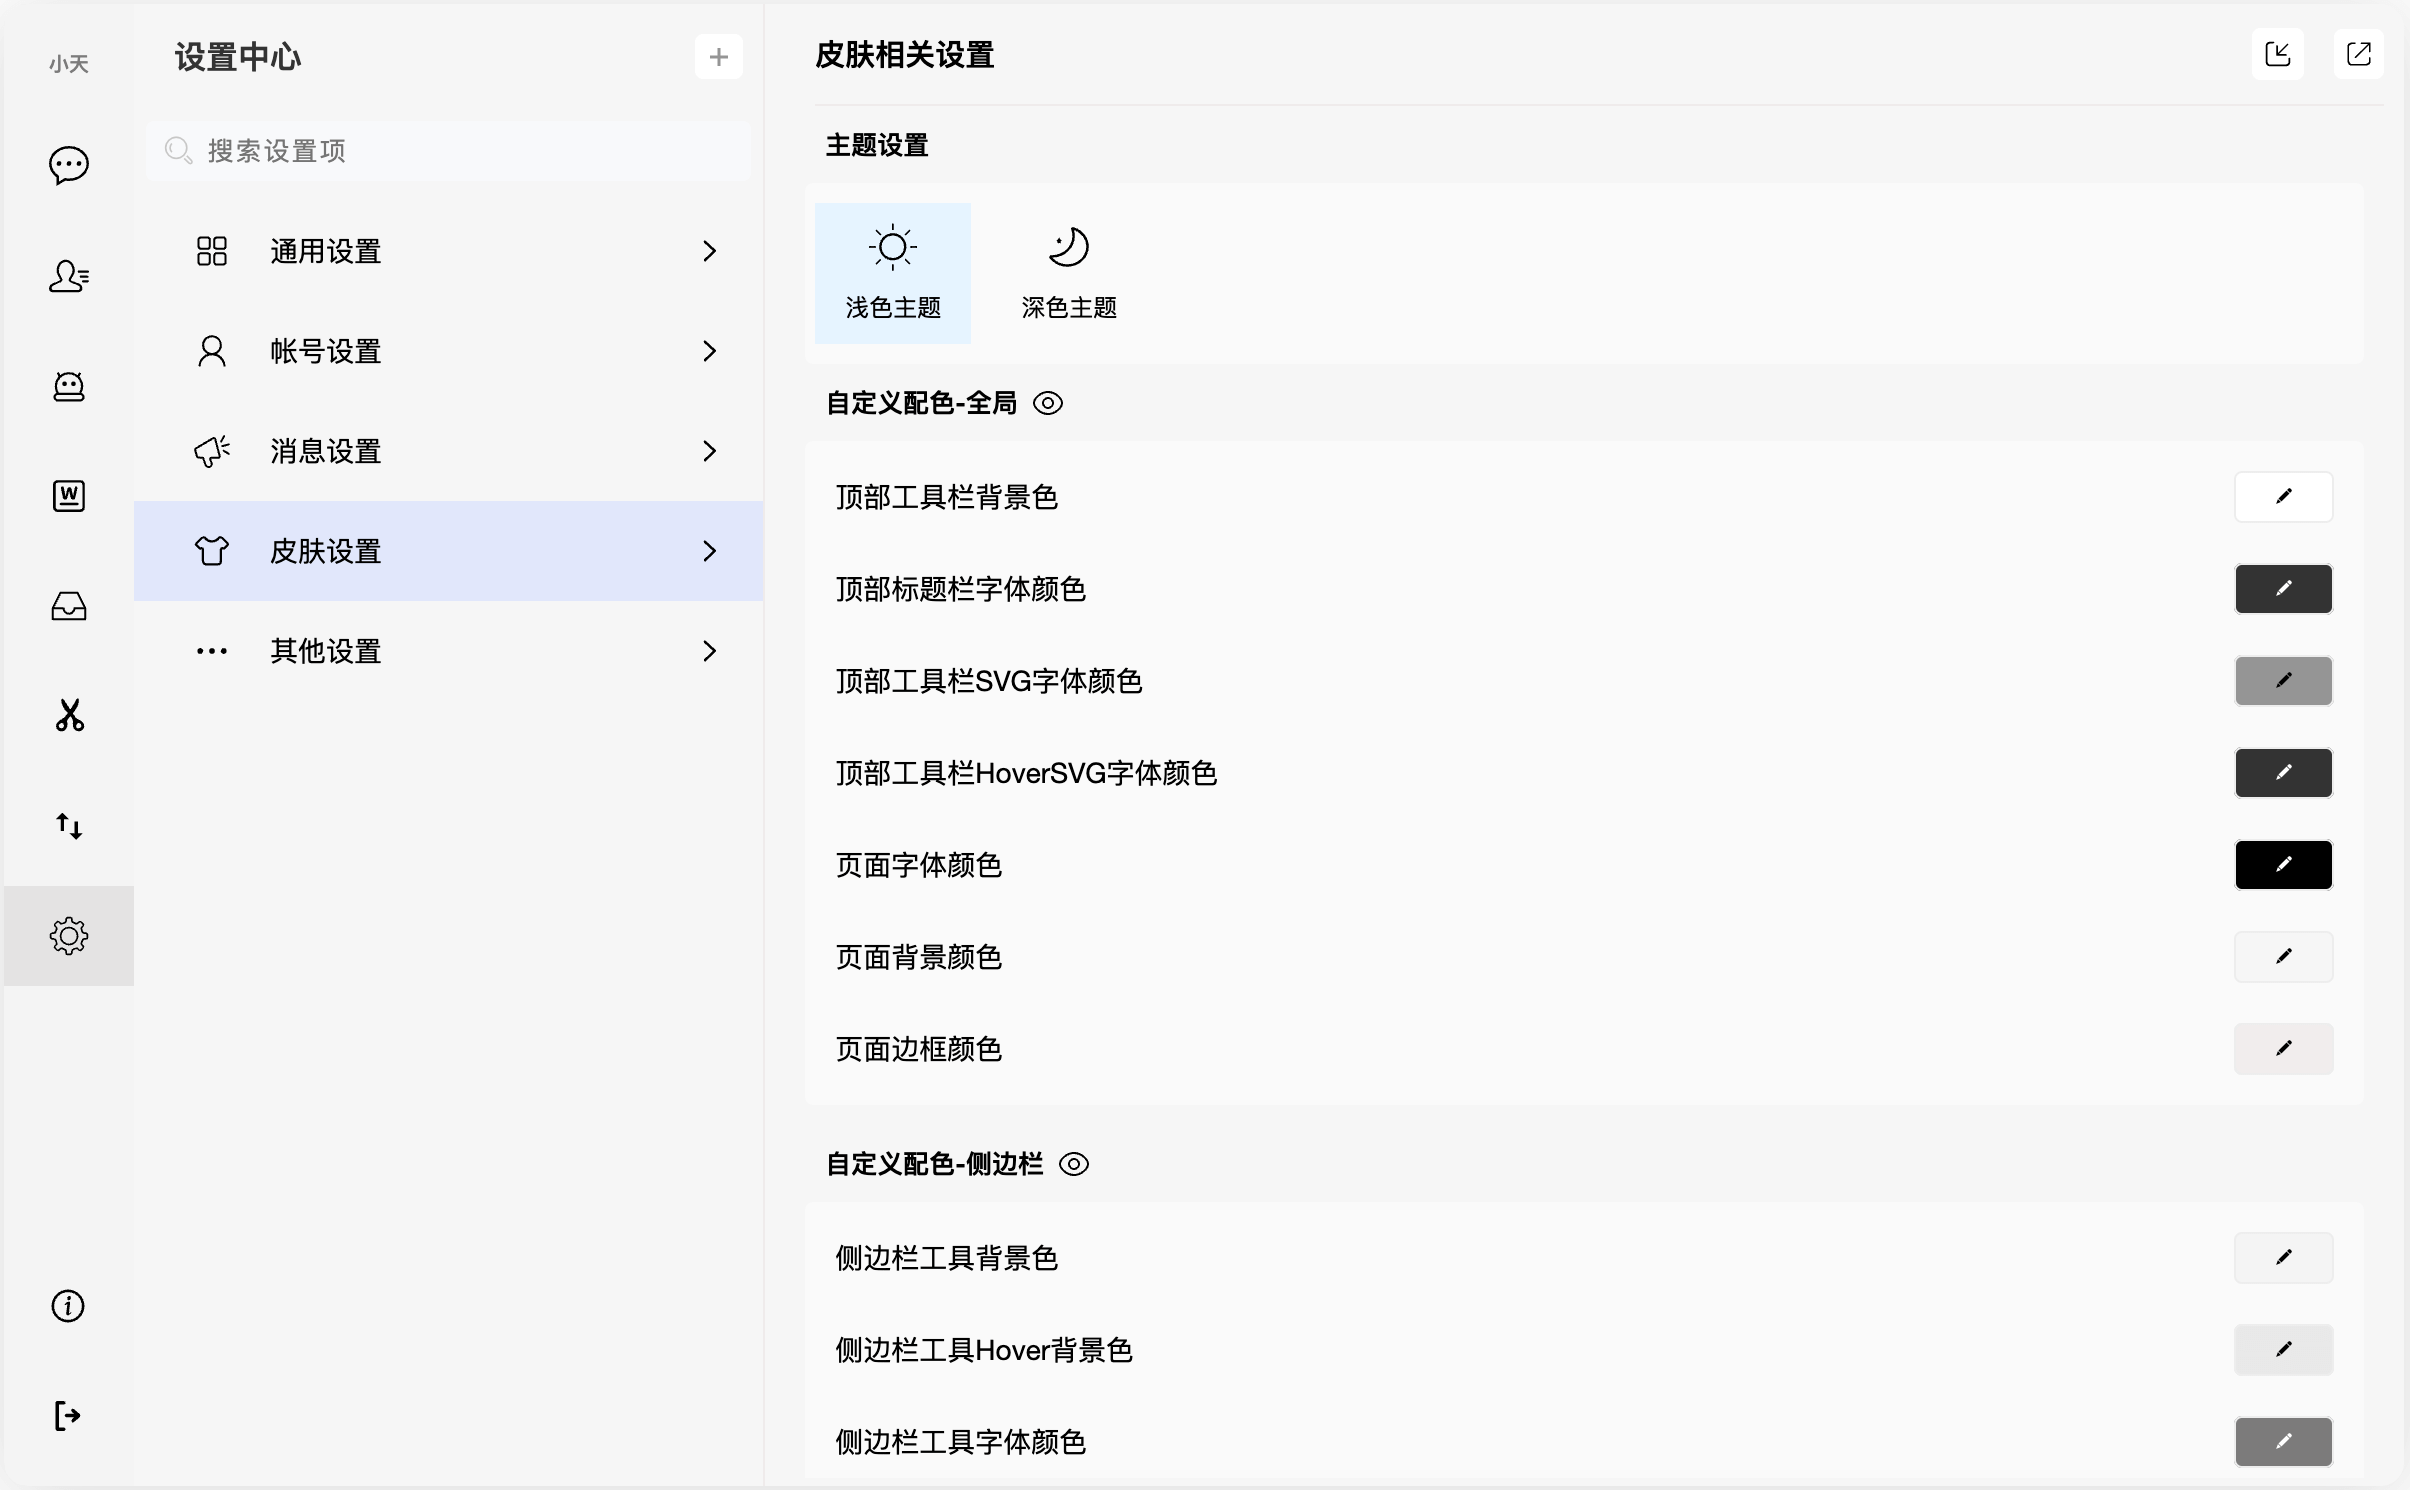The width and height of the screenshot is (2410, 1490).
Task: Click the person icon beside 帐号设置
Action: (212, 351)
